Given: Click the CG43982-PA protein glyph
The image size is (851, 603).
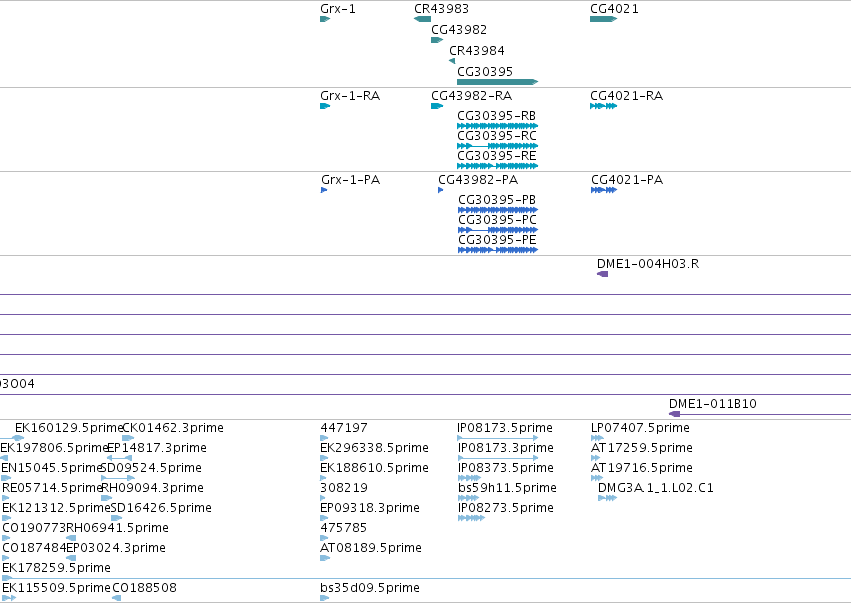Looking at the screenshot, I should click(441, 190).
